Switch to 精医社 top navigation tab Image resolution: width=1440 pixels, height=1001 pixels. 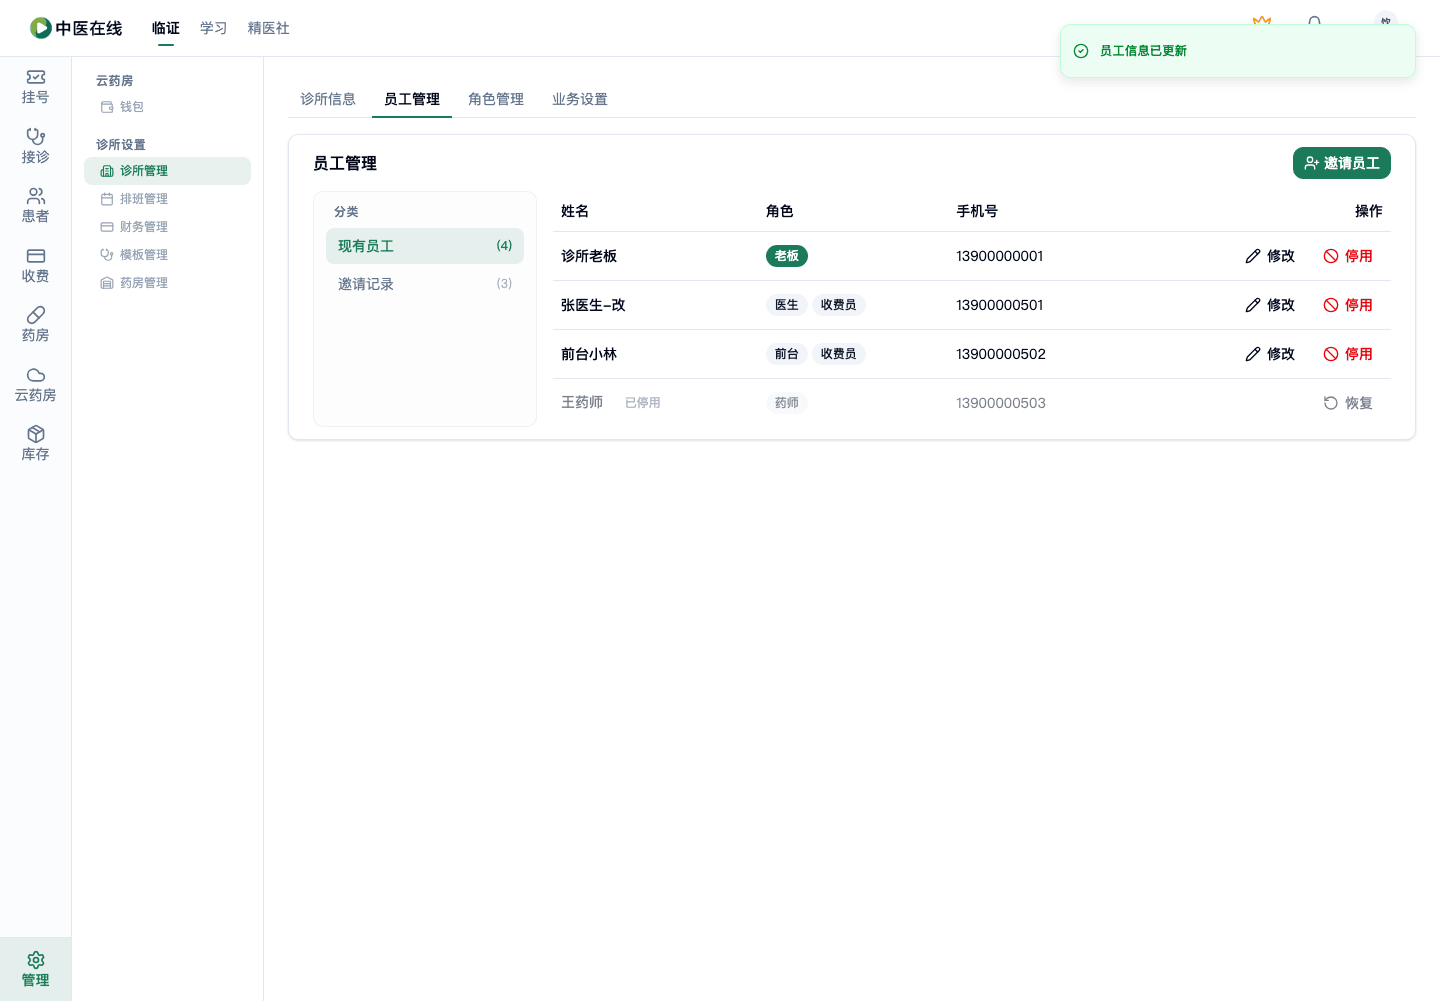269,28
